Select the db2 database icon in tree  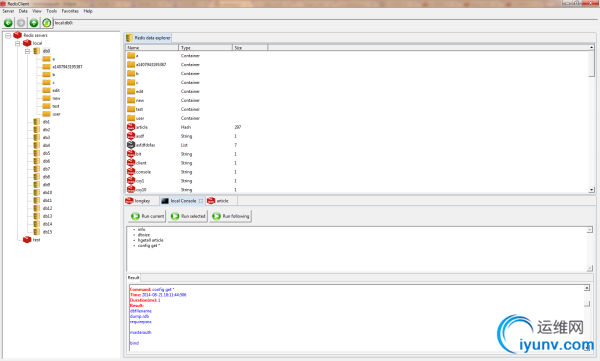37,129
